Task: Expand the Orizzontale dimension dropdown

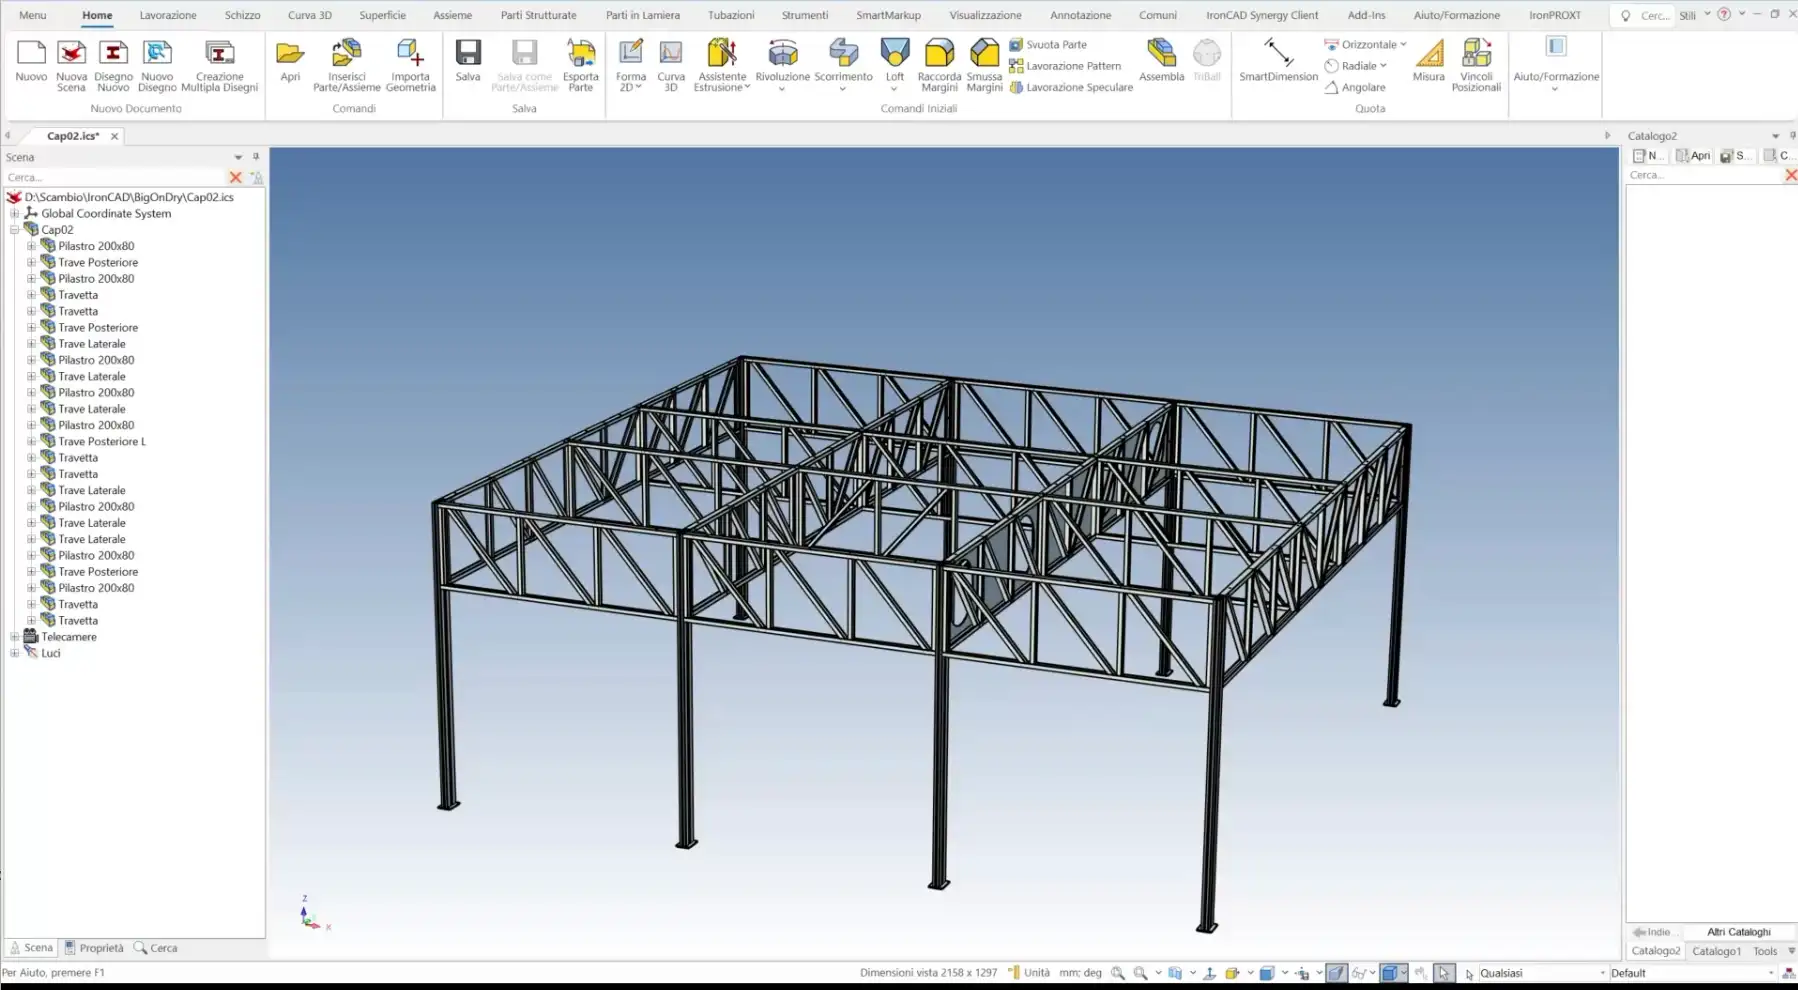Action: [x=1403, y=45]
